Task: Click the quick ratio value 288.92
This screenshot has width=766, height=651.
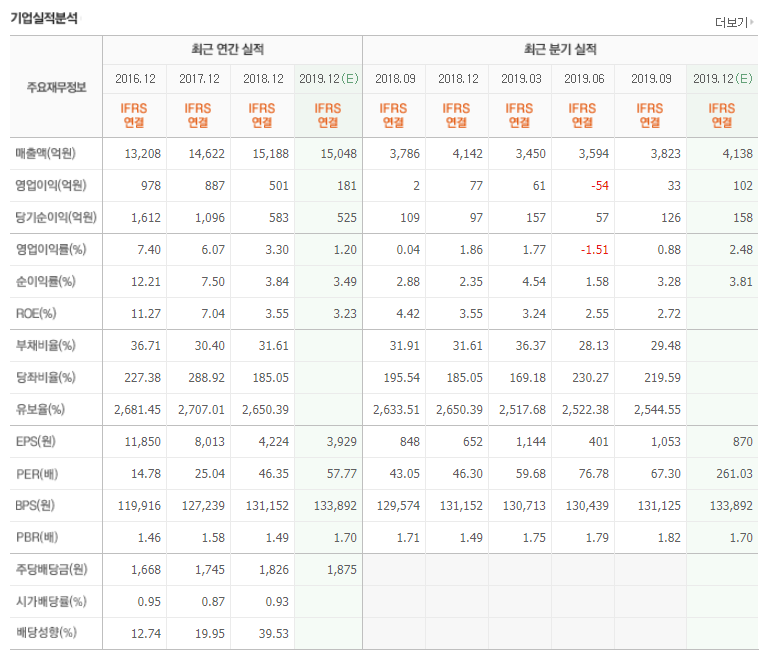Action: pos(207,378)
